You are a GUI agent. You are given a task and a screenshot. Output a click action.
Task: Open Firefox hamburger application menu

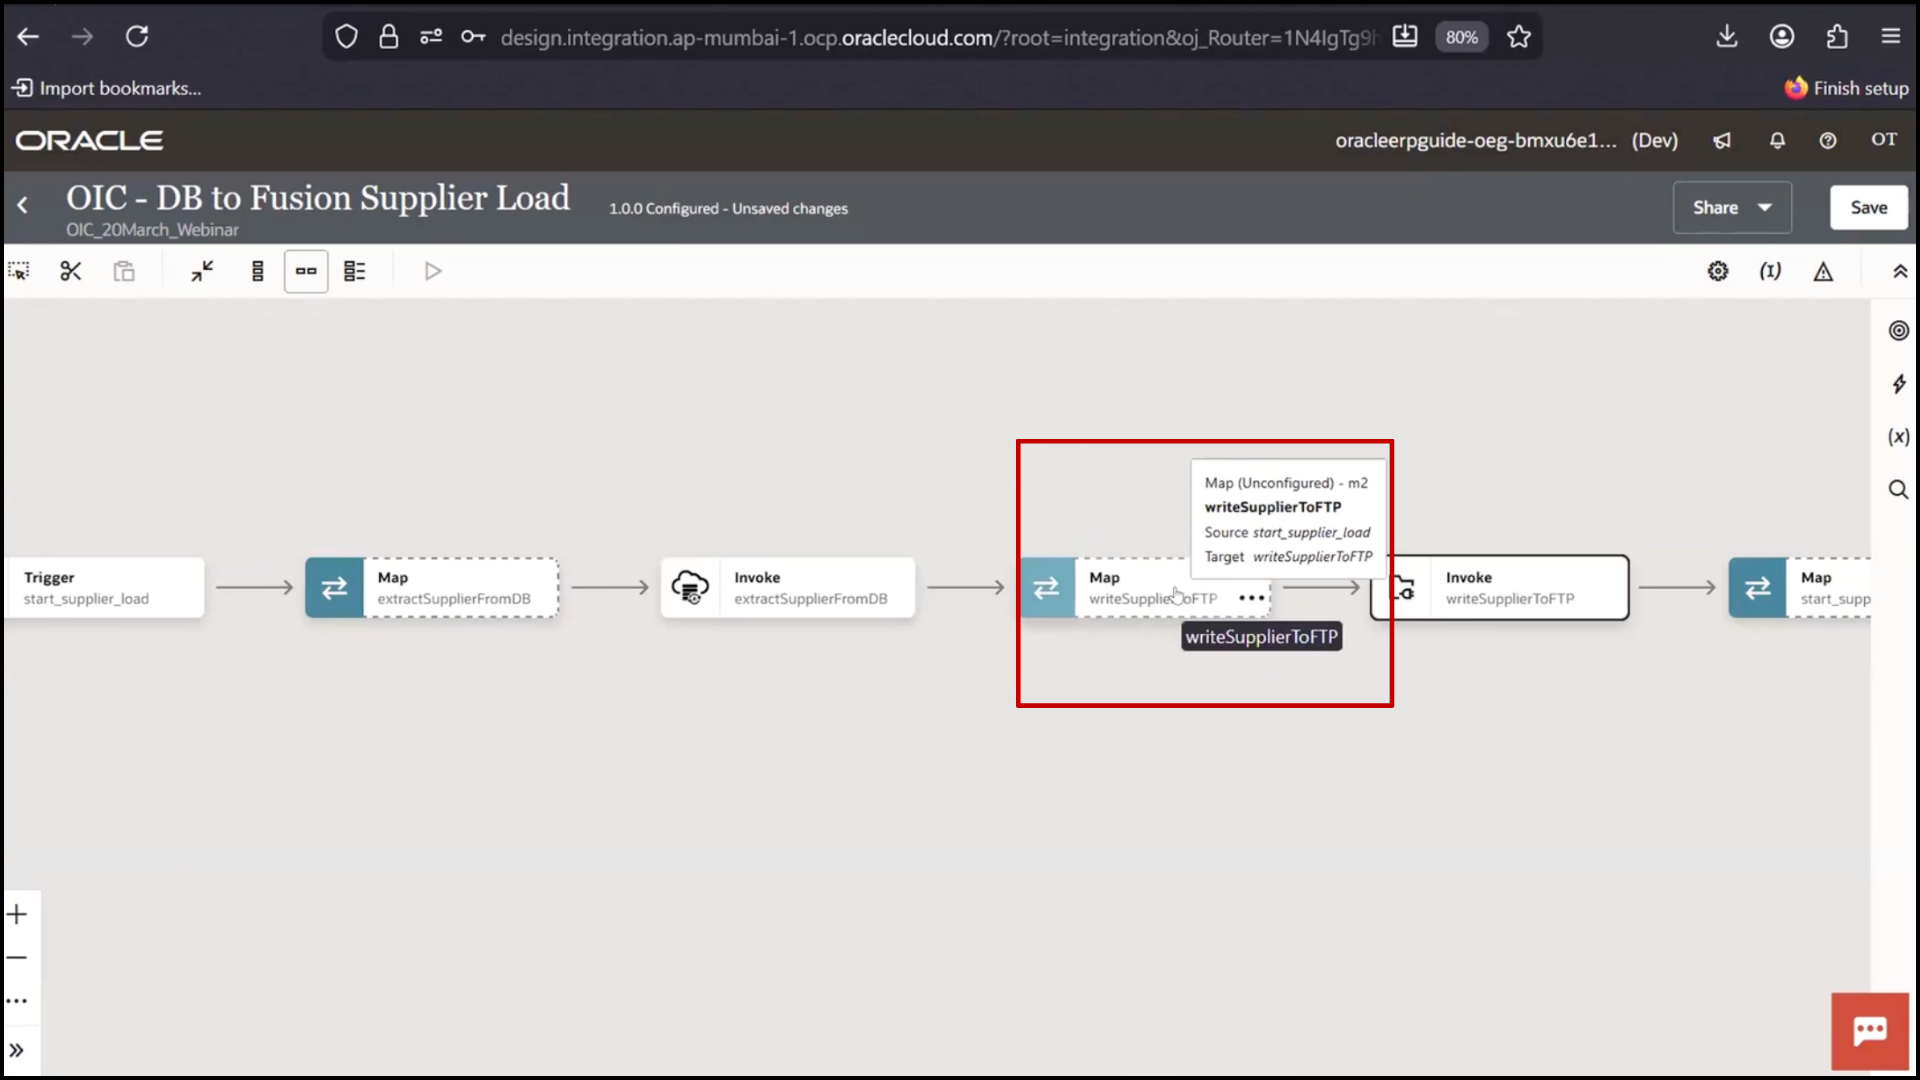(x=1890, y=37)
